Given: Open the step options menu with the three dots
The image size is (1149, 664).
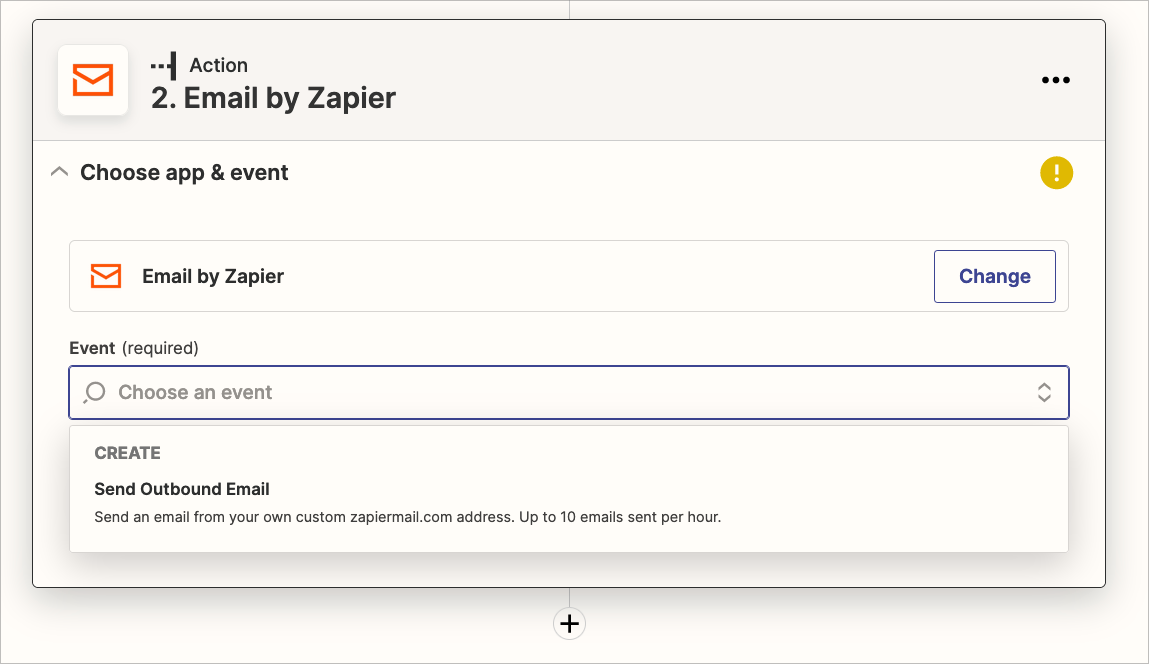Looking at the screenshot, I should (1056, 80).
